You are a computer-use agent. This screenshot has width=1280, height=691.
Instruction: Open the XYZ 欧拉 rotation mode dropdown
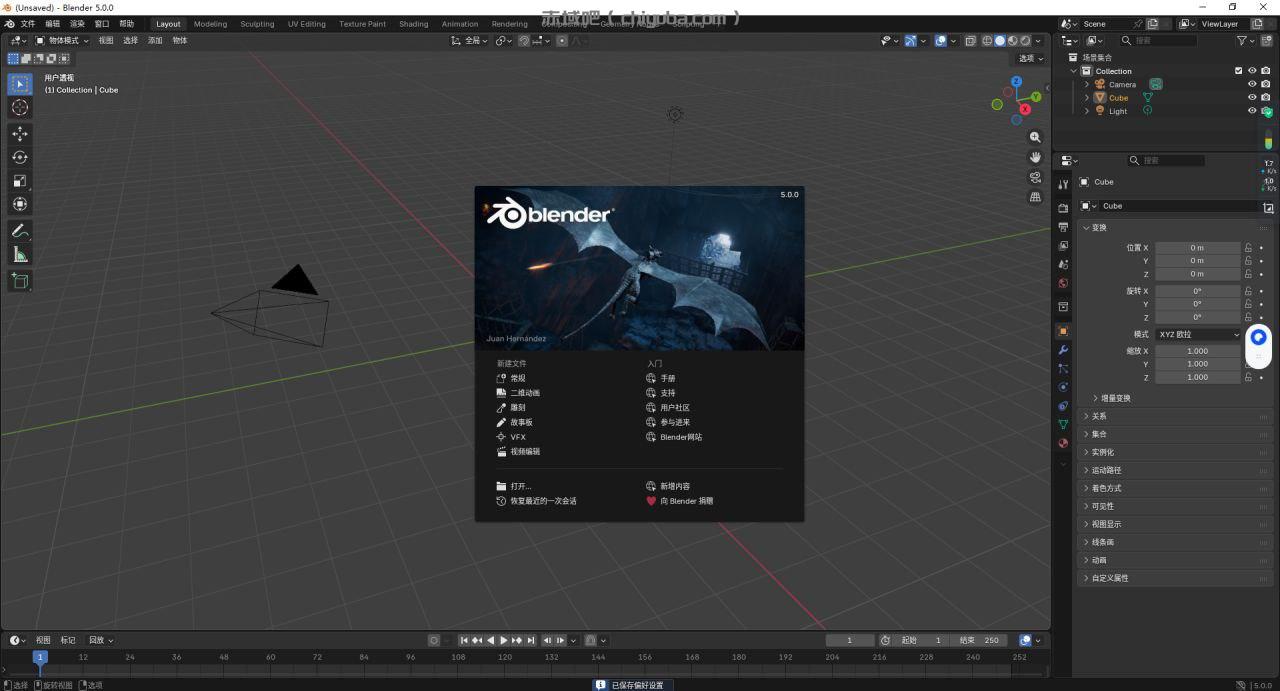1197,334
